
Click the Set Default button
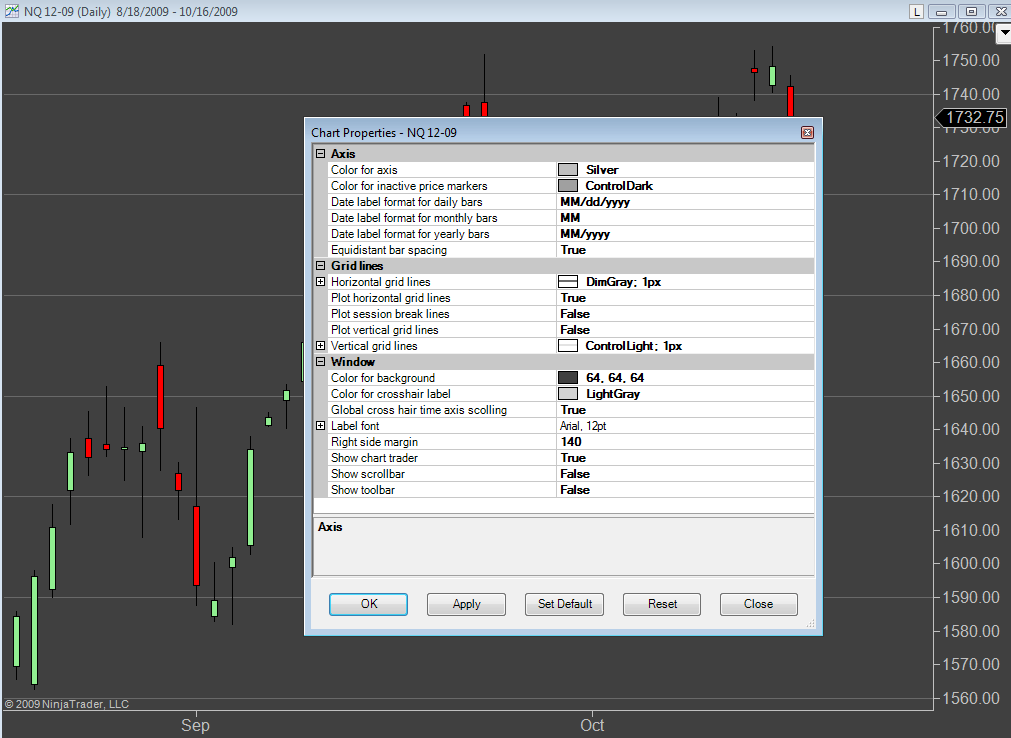(x=564, y=604)
